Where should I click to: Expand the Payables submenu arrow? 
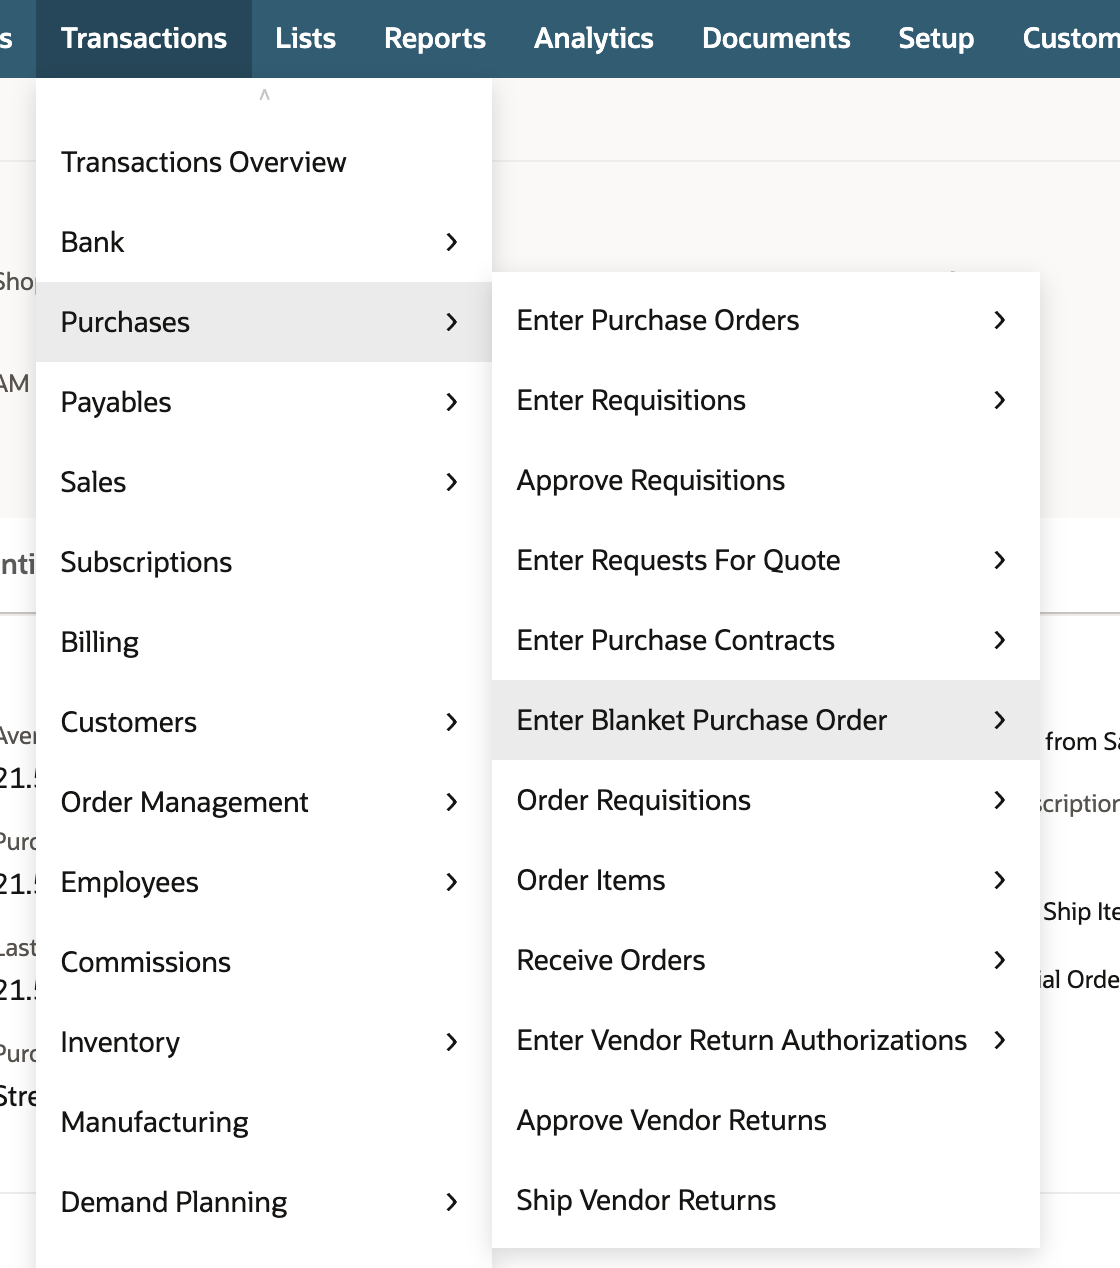click(x=452, y=402)
